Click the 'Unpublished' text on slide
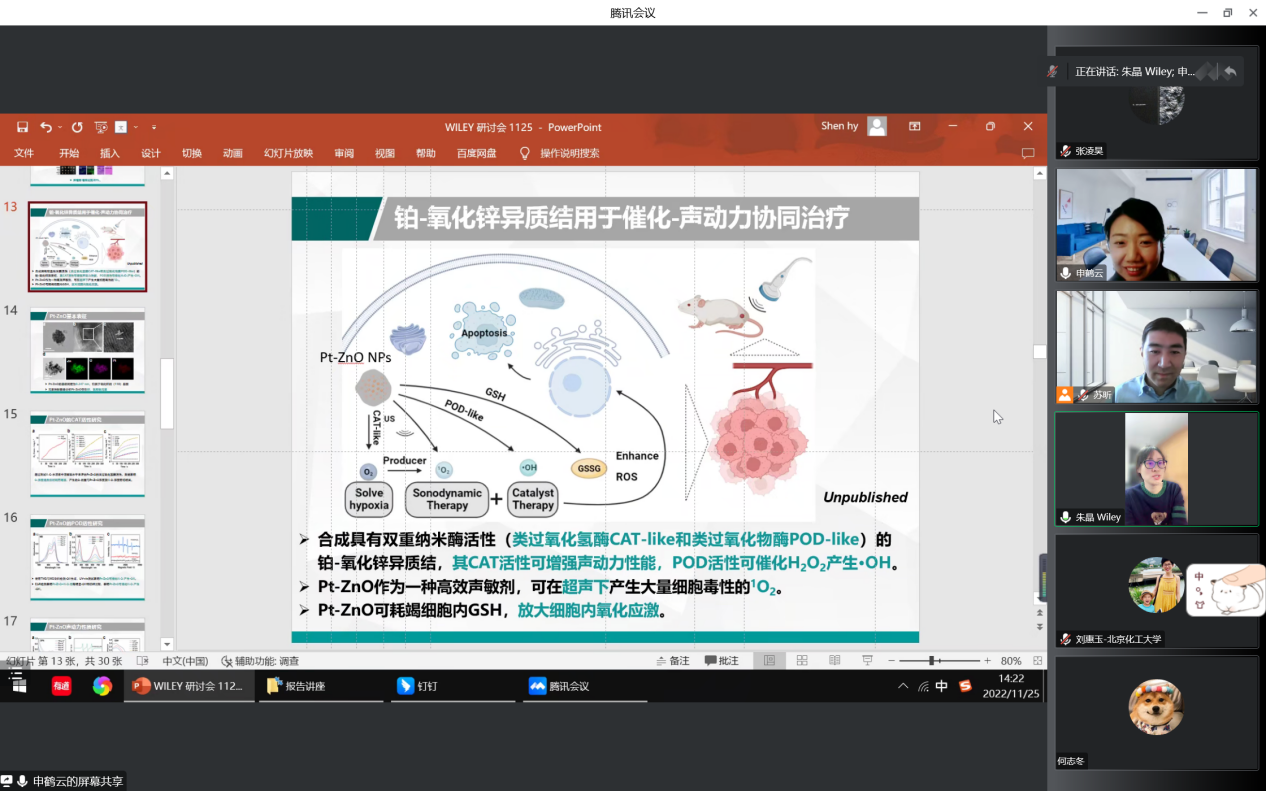This screenshot has width=1266, height=791. (x=865, y=497)
